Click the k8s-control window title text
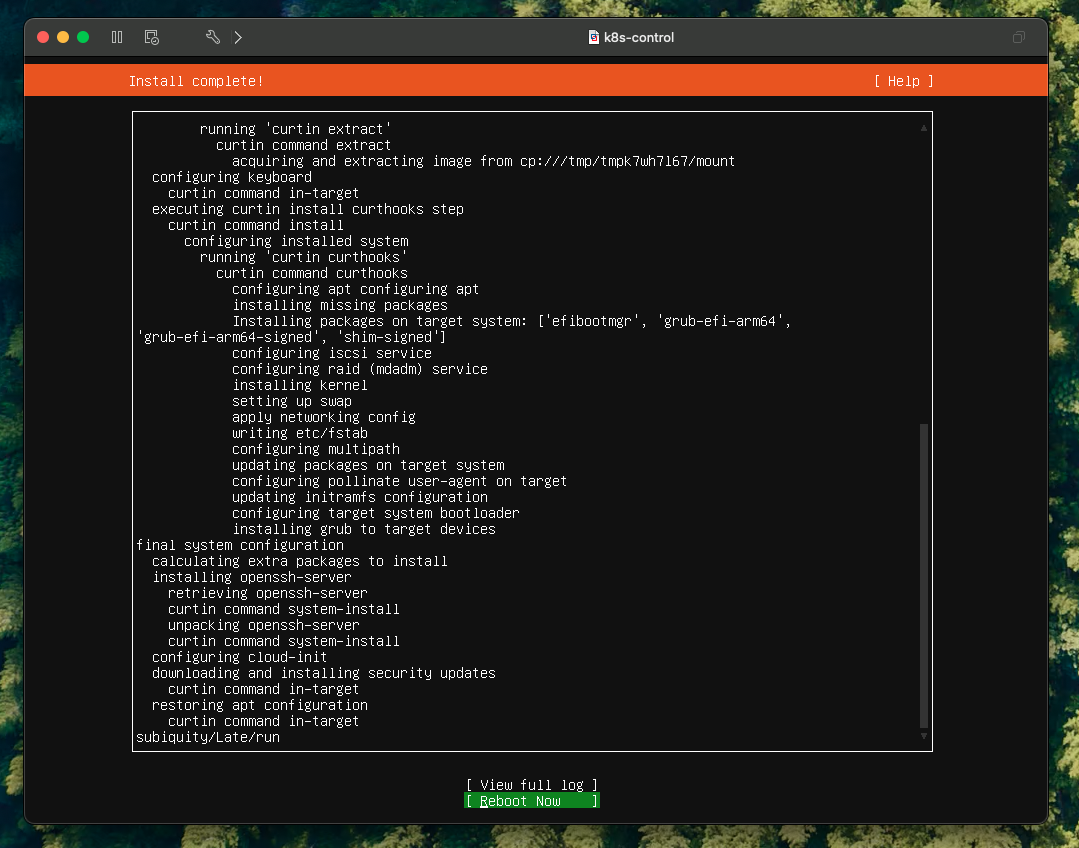Screen dimensions: 1079x848 639,38
